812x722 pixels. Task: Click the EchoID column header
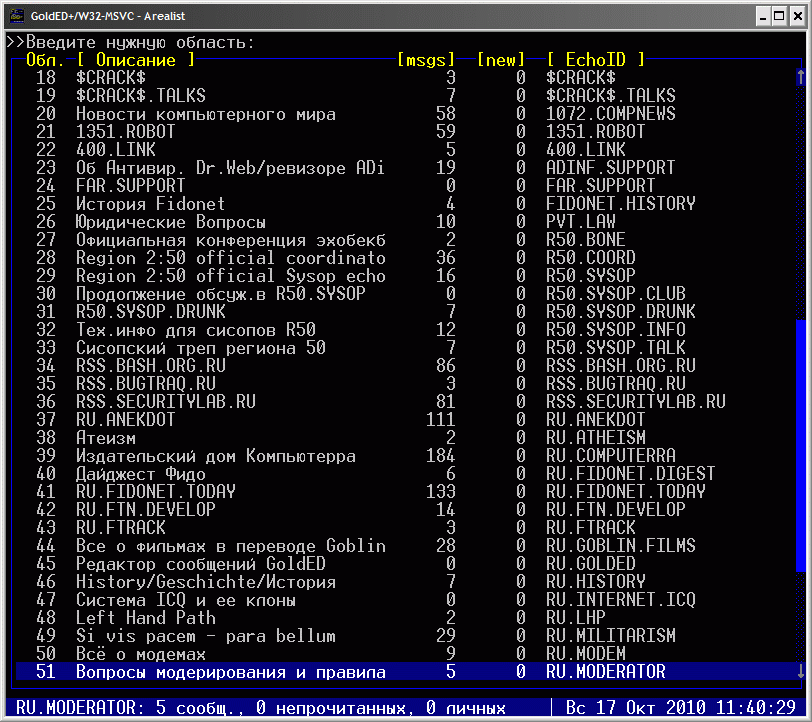tap(596, 60)
